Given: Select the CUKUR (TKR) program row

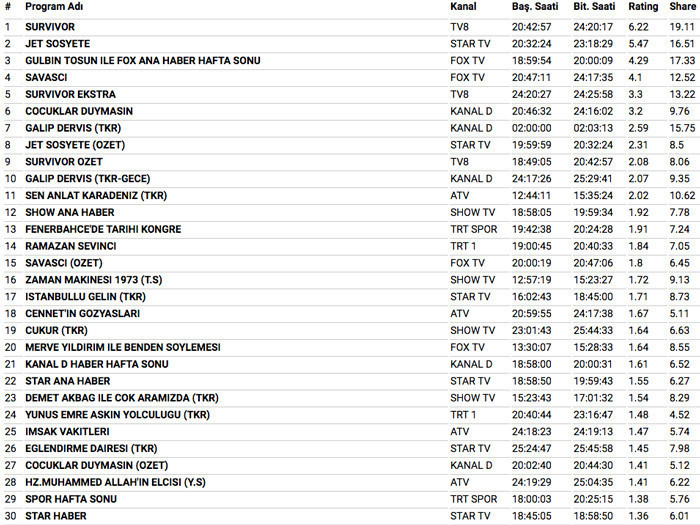Looking at the screenshot, I should coord(56,330).
